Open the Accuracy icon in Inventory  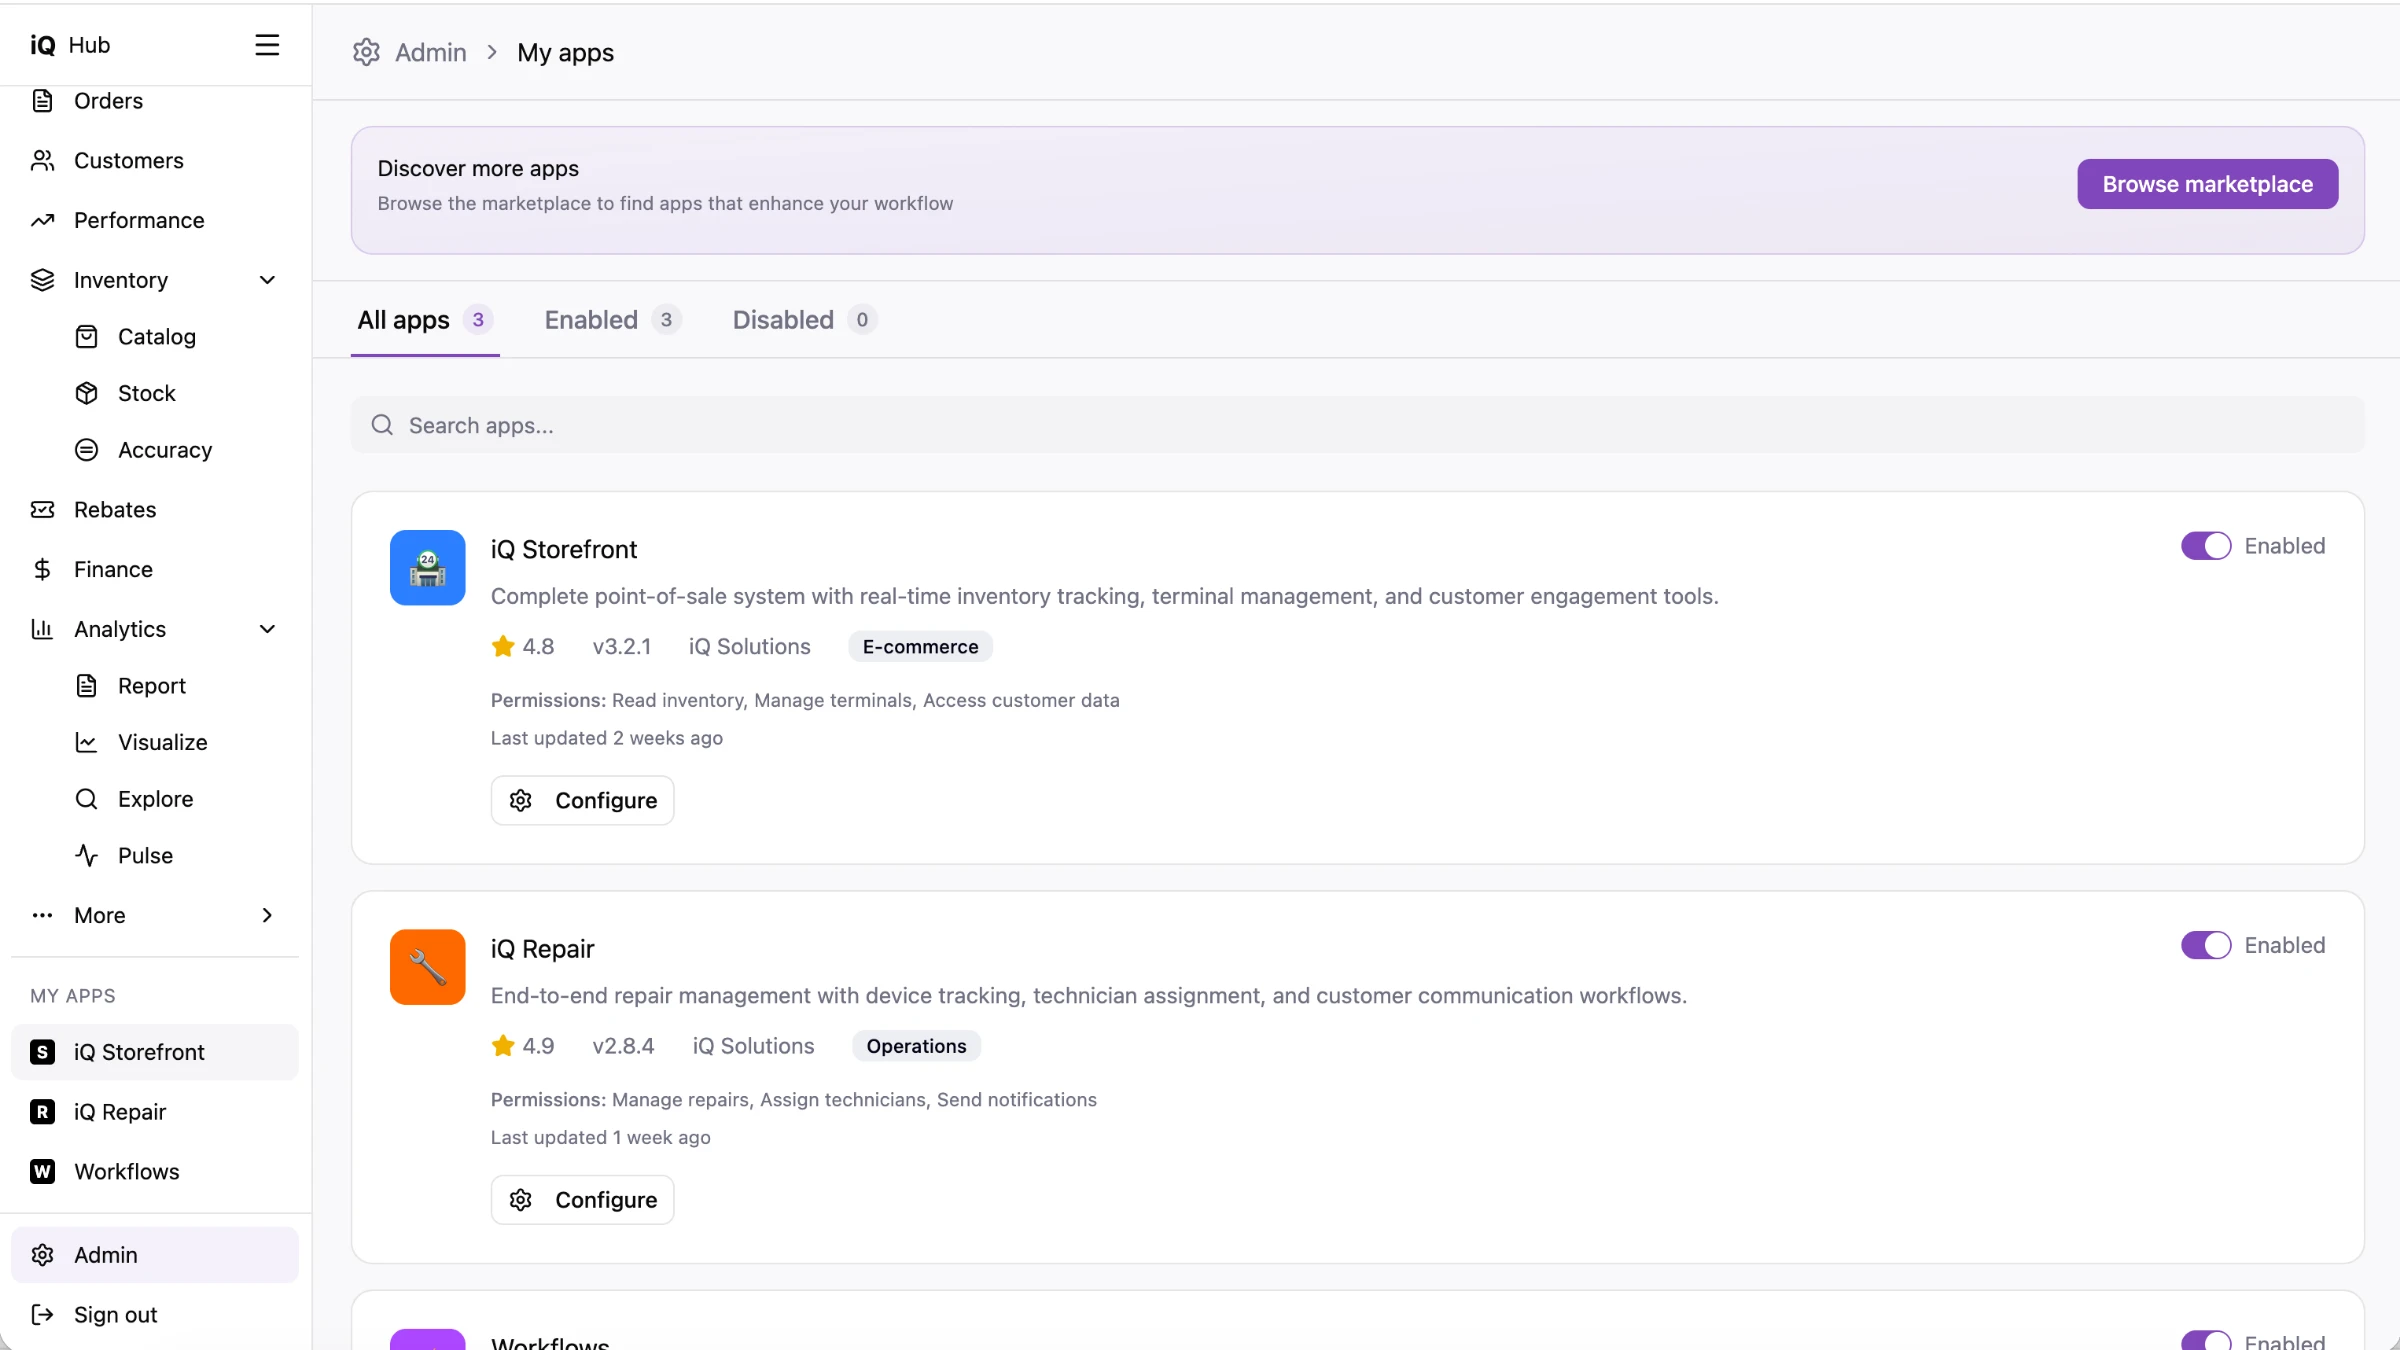tap(87, 450)
